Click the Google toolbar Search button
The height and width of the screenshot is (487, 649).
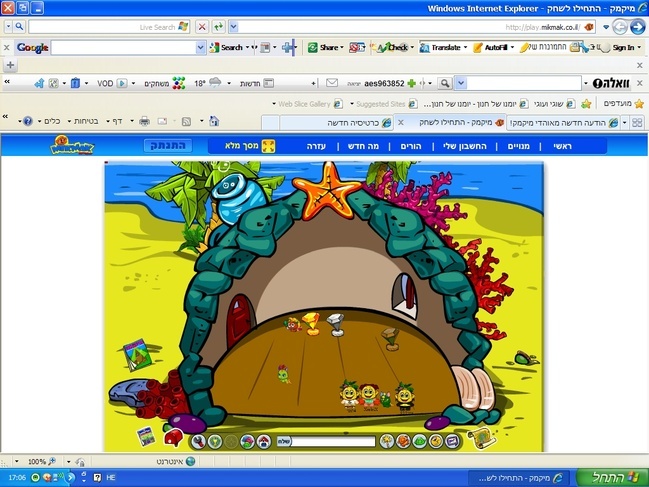(x=226, y=48)
